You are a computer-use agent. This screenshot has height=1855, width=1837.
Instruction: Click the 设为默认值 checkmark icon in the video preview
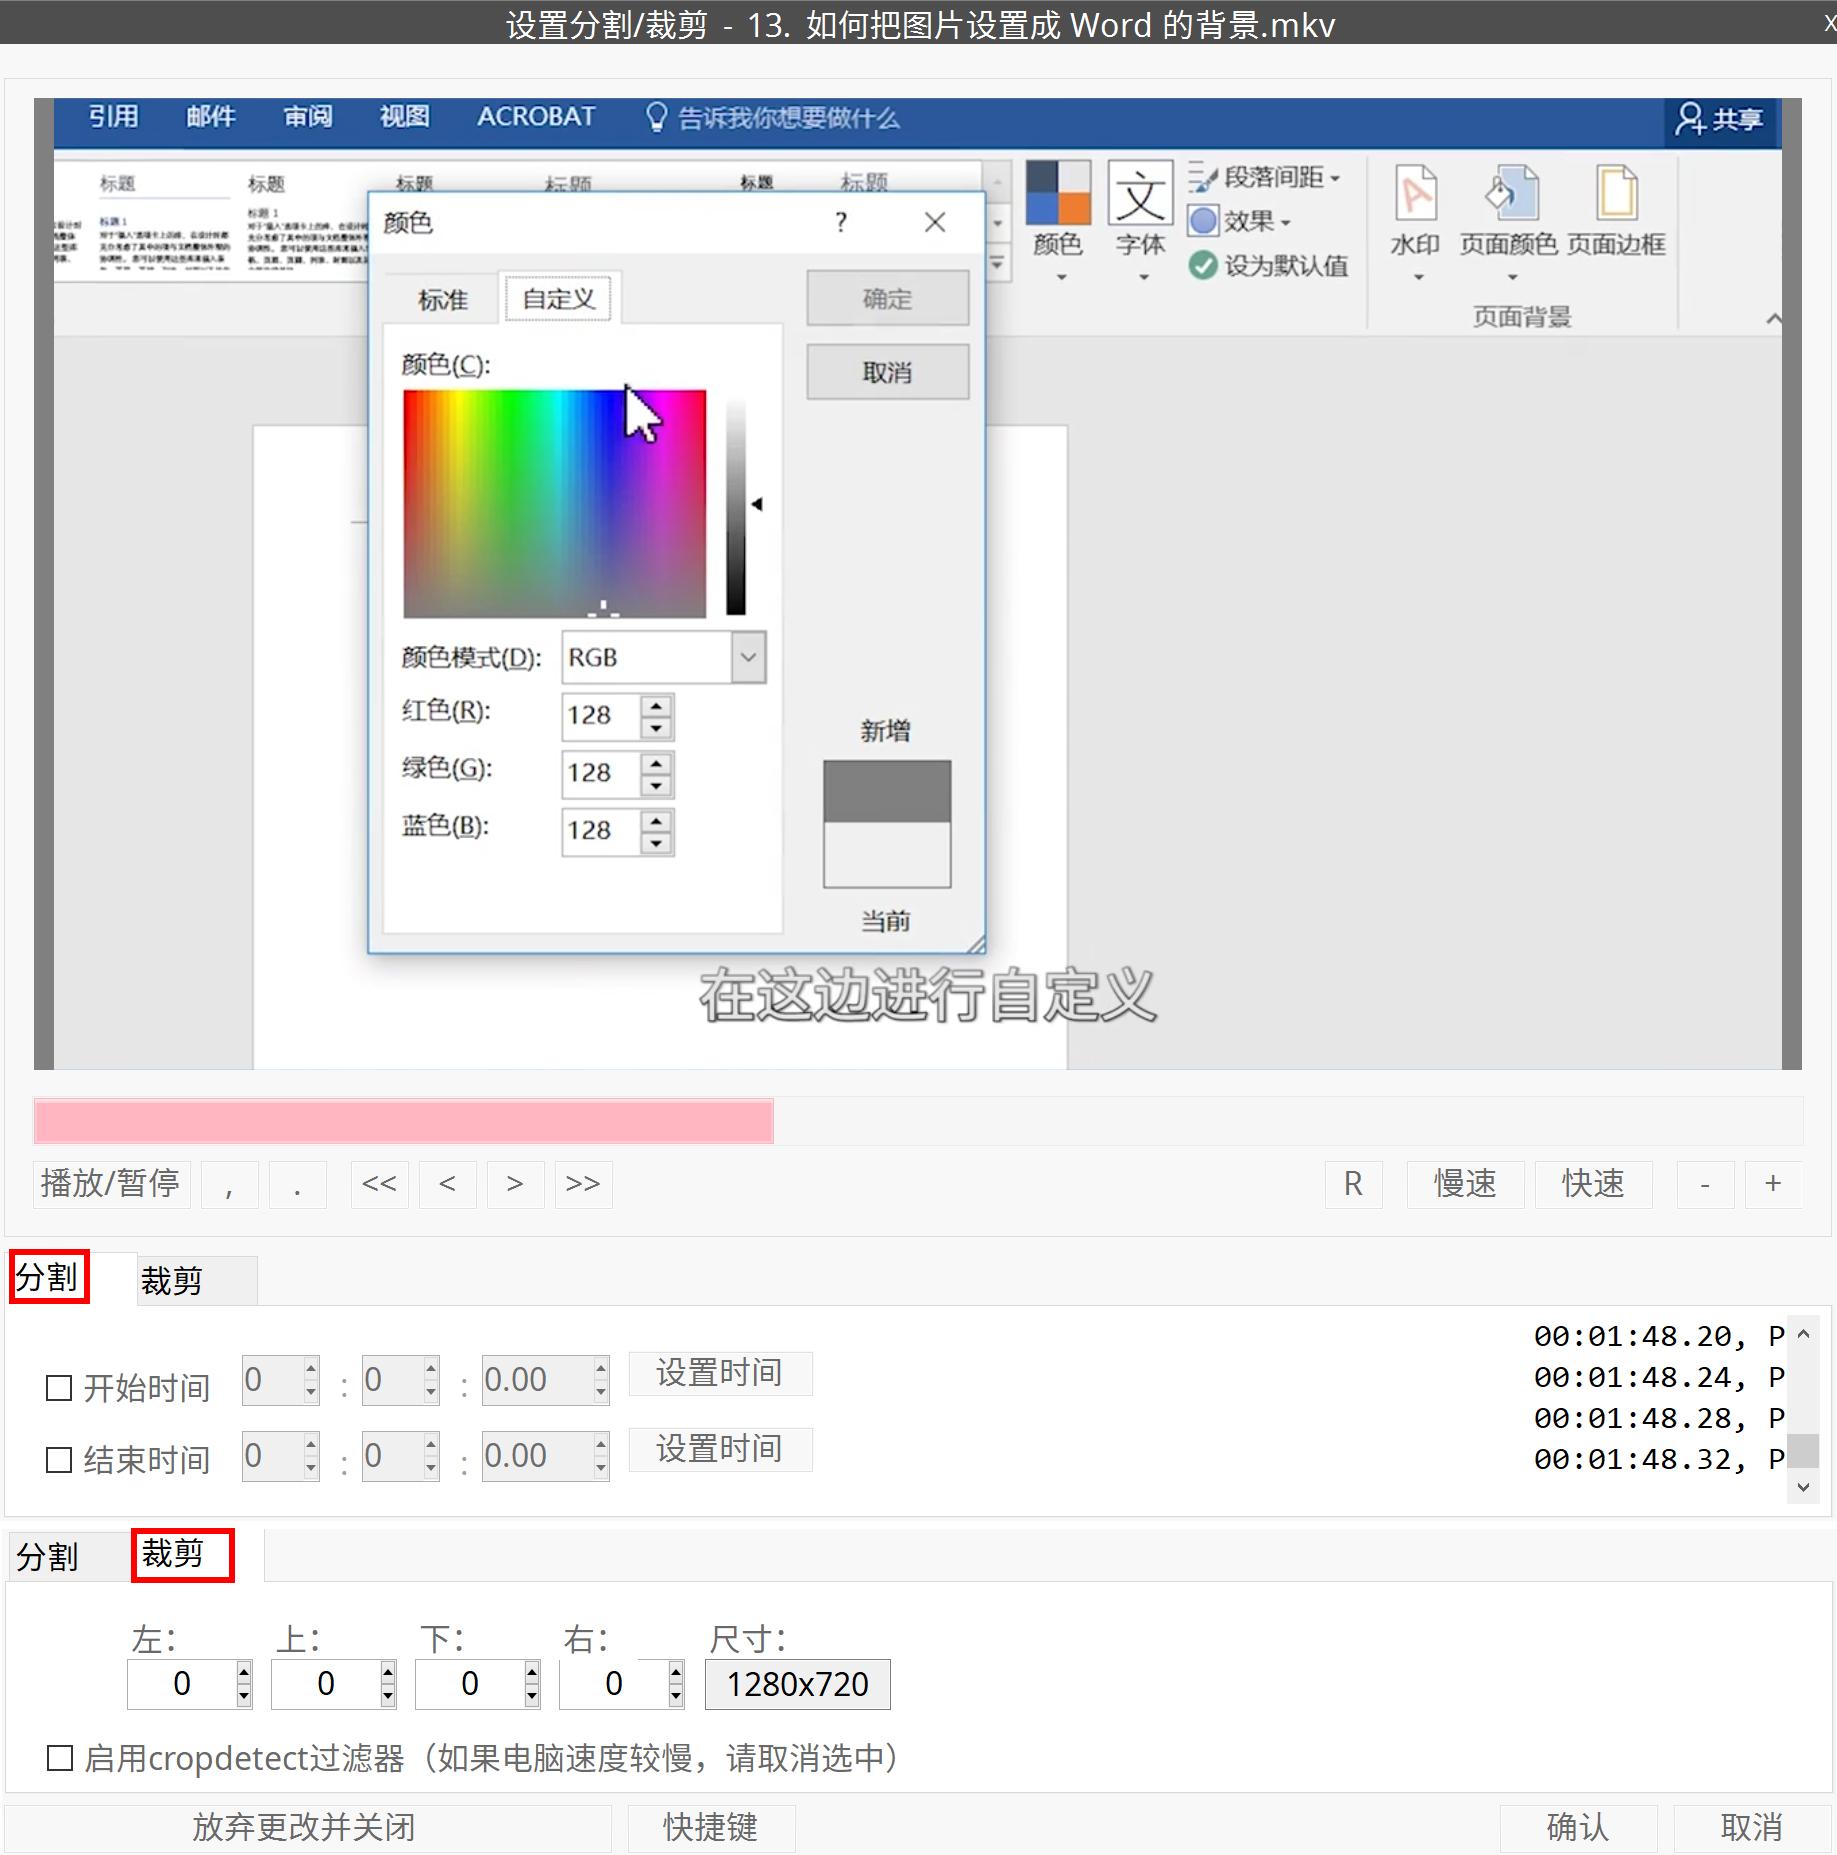pyautogui.click(x=1203, y=265)
